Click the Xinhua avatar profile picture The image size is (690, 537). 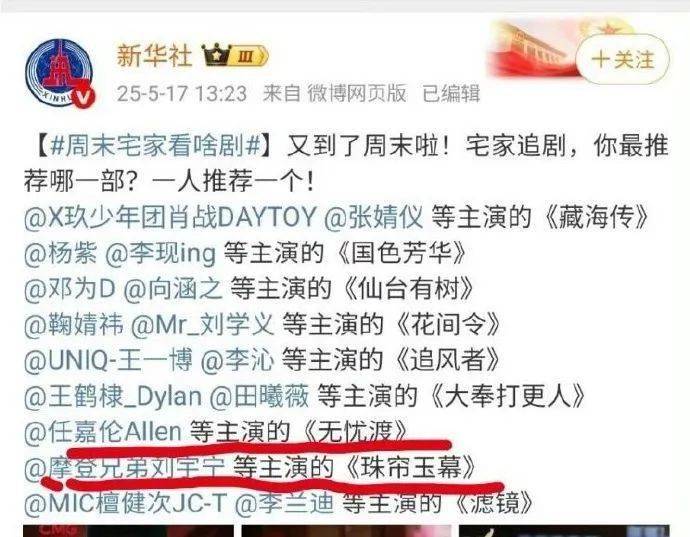click(59, 73)
